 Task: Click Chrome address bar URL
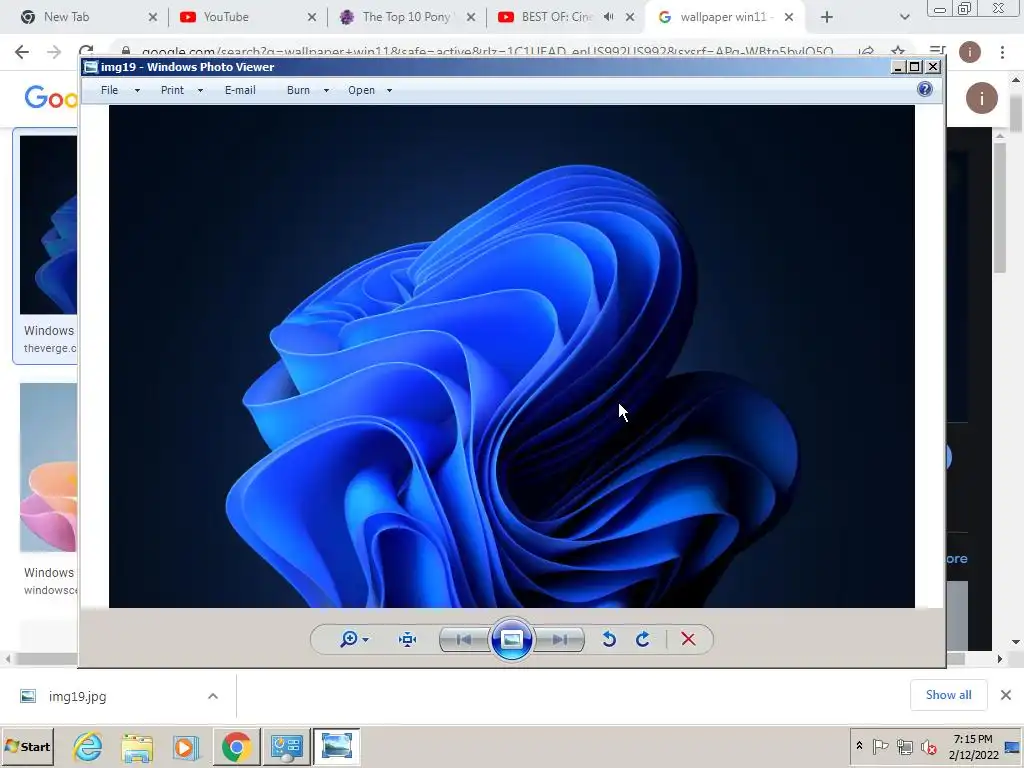[x=487, y=52]
